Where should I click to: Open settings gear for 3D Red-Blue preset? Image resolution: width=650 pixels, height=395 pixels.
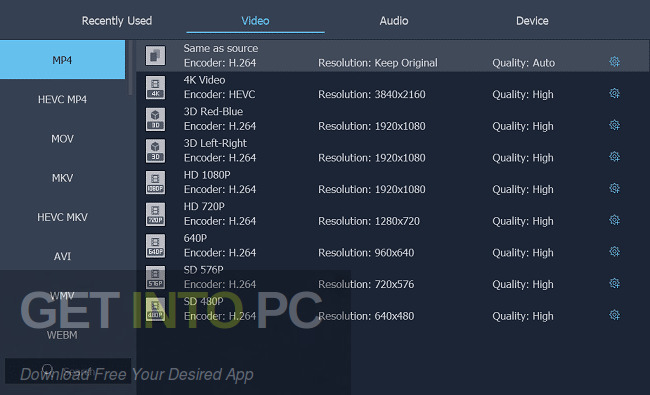coord(614,125)
